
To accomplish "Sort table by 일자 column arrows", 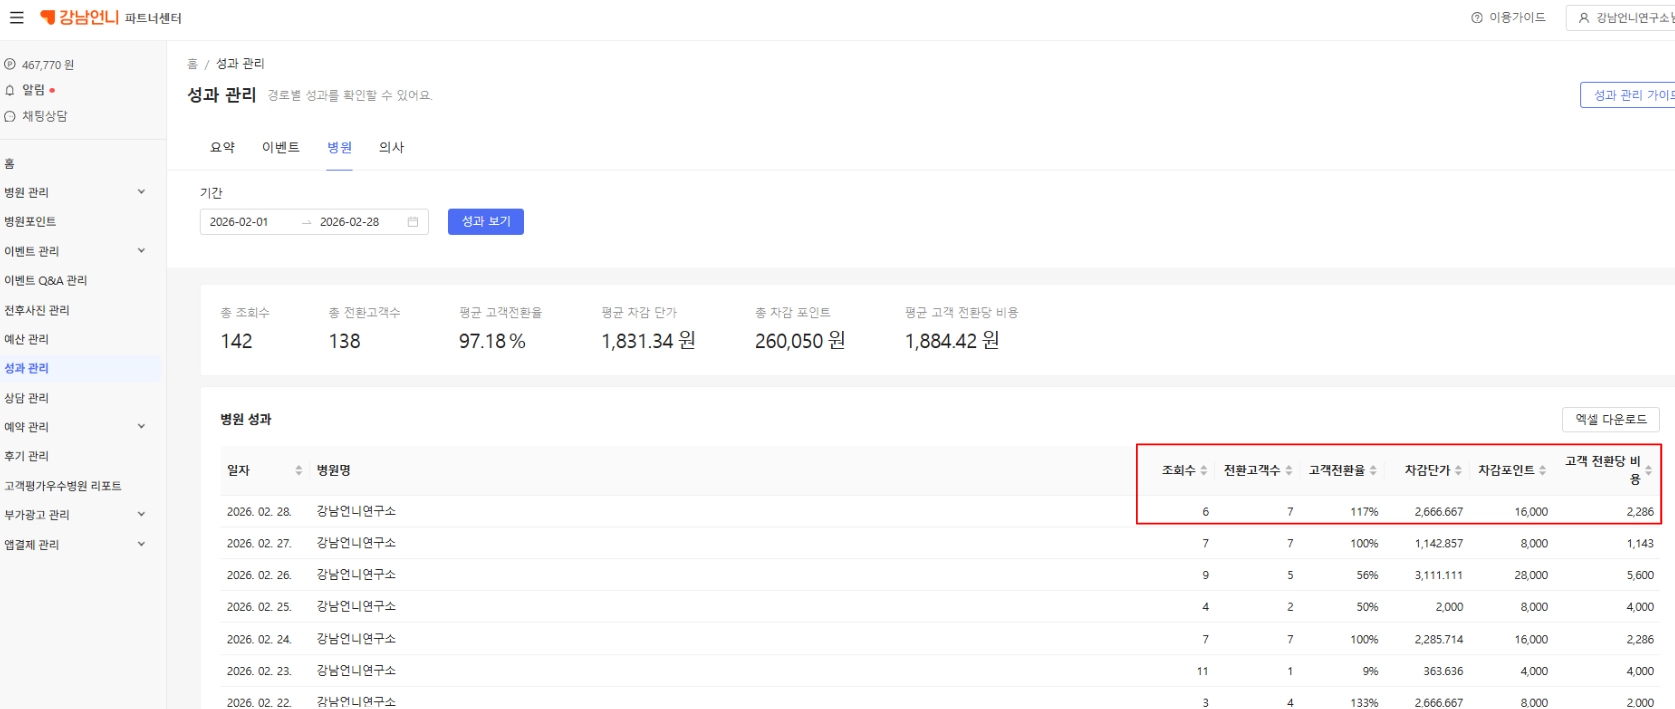I will click(x=298, y=470).
